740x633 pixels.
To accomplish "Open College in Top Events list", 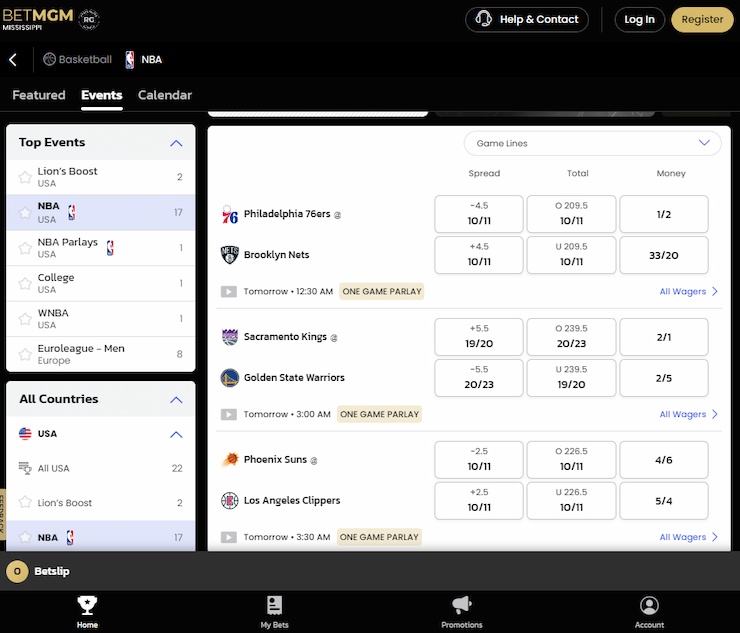I will click(x=101, y=283).
